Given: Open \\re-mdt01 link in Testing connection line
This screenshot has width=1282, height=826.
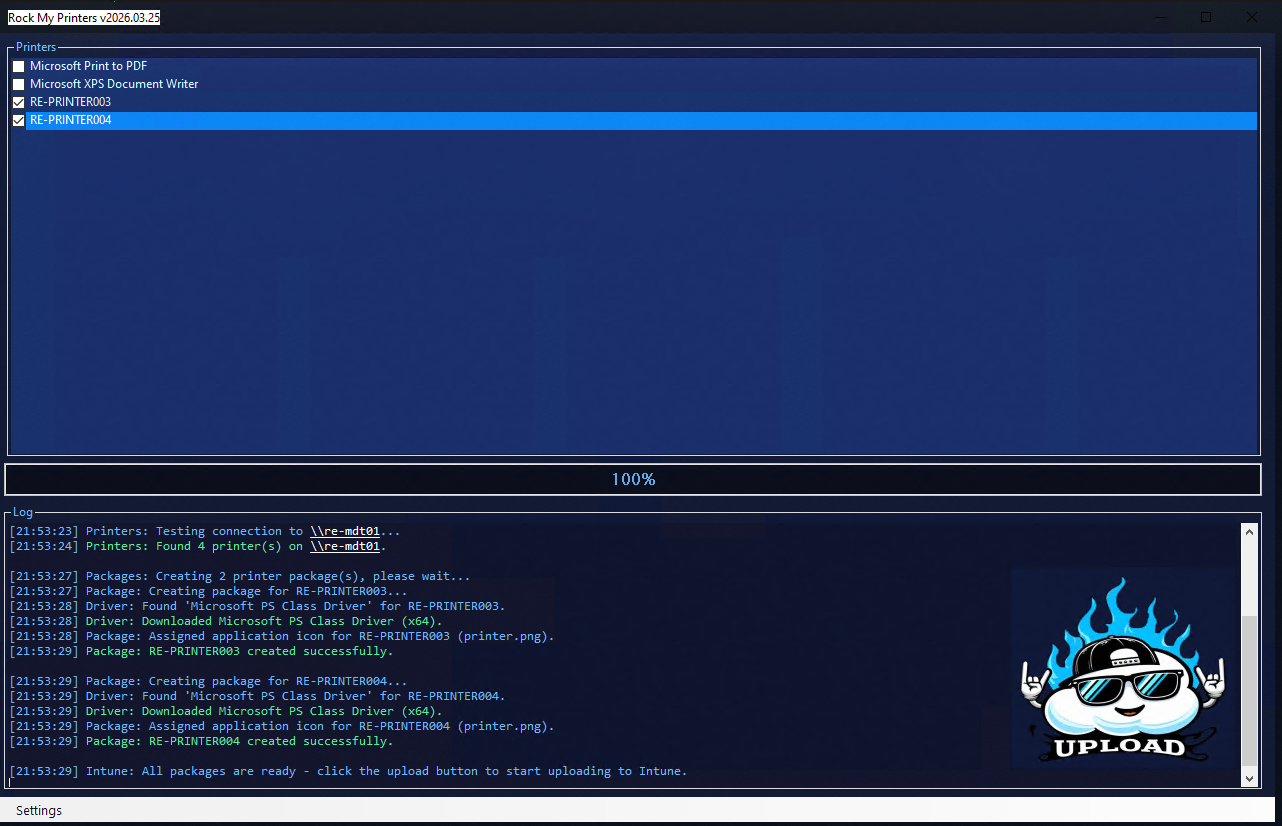Looking at the screenshot, I should click(x=344, y=531).
